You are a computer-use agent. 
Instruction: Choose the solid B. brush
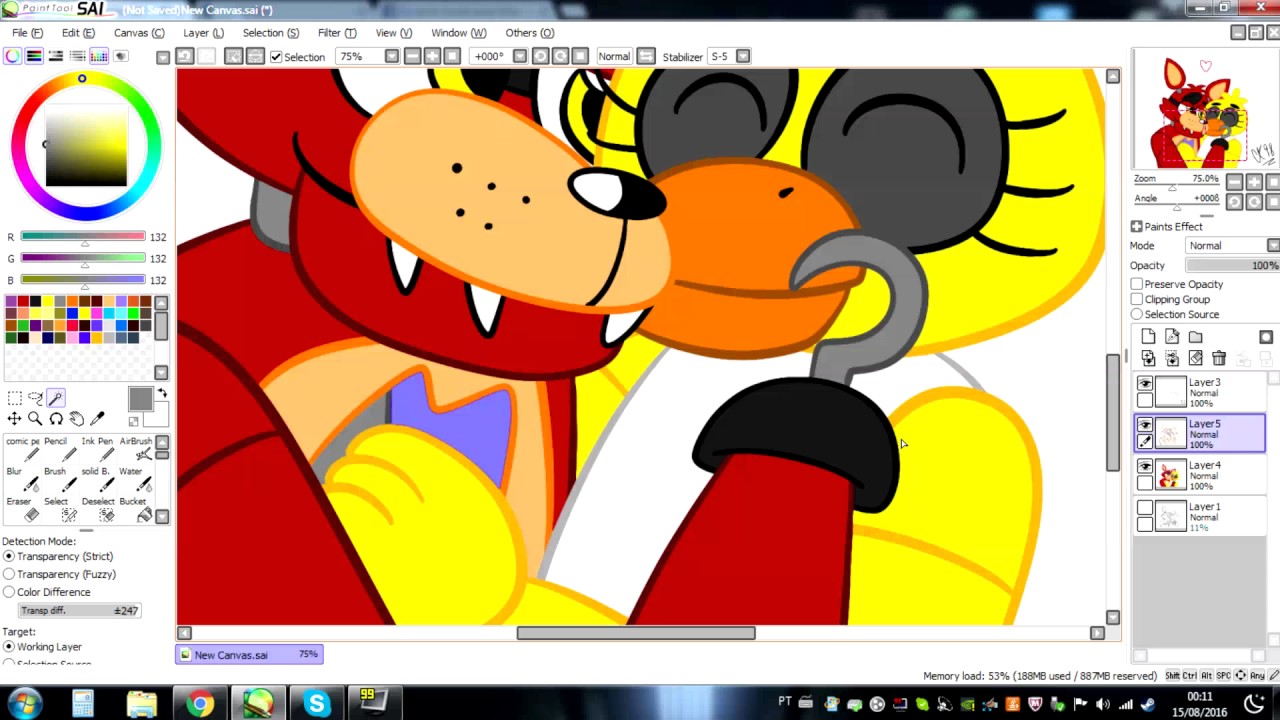click(x=97, y=478)
